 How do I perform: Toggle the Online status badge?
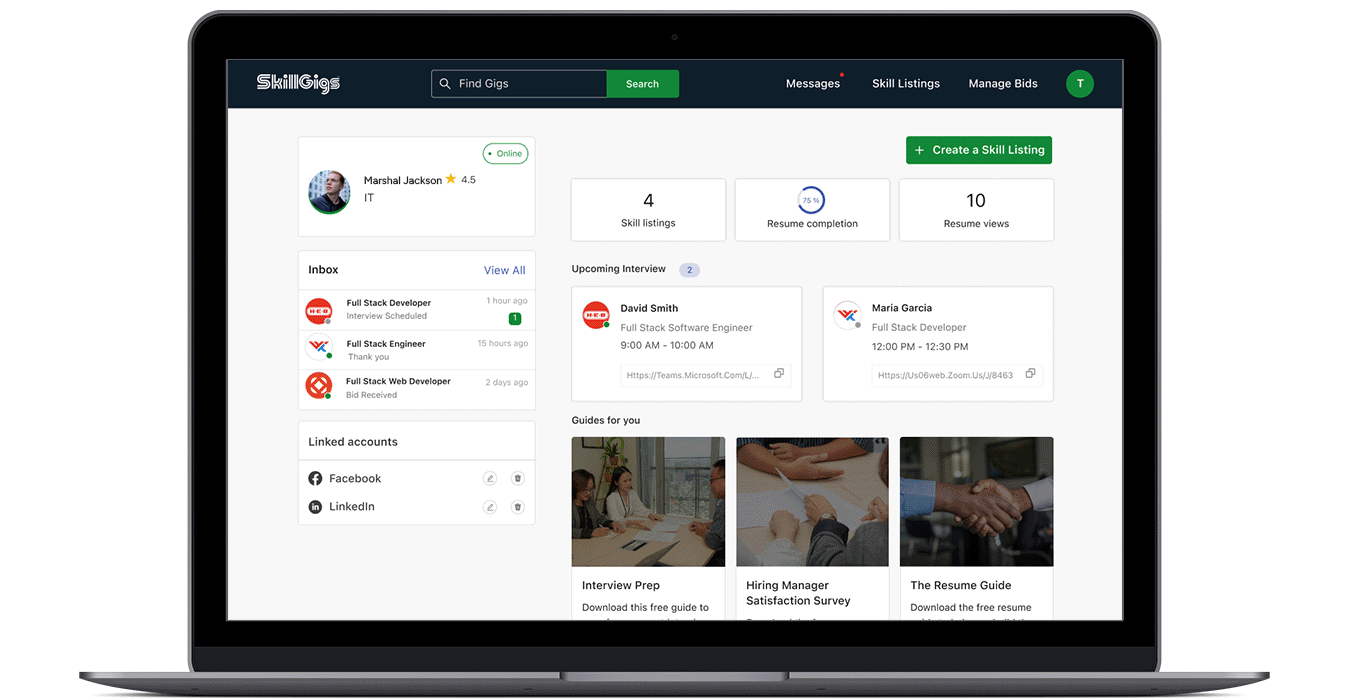tap(505, 153)
